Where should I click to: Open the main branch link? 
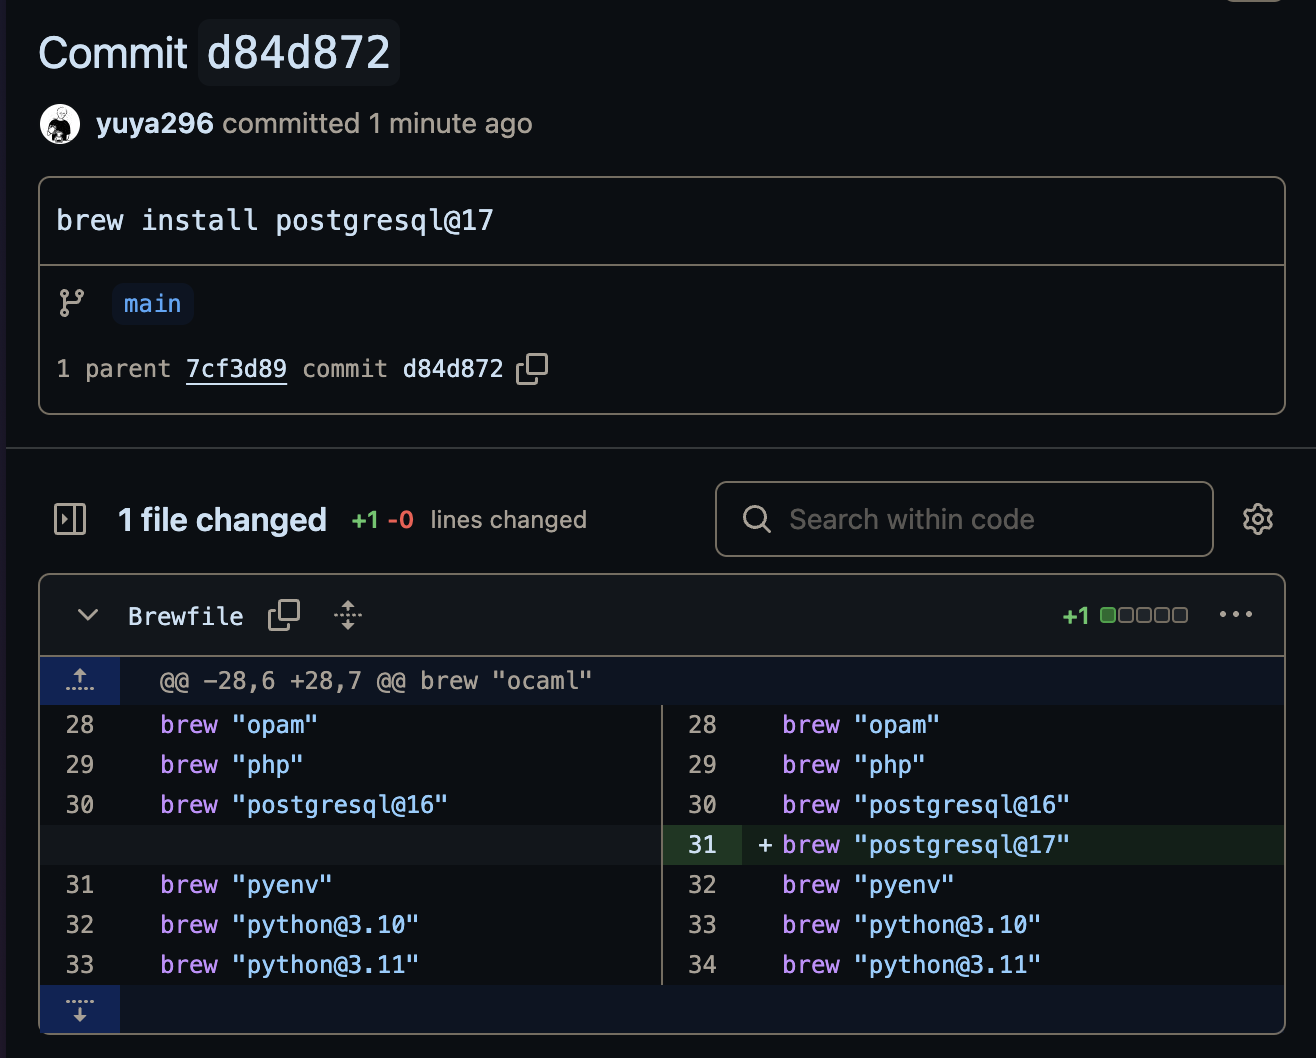coord(153,304)
